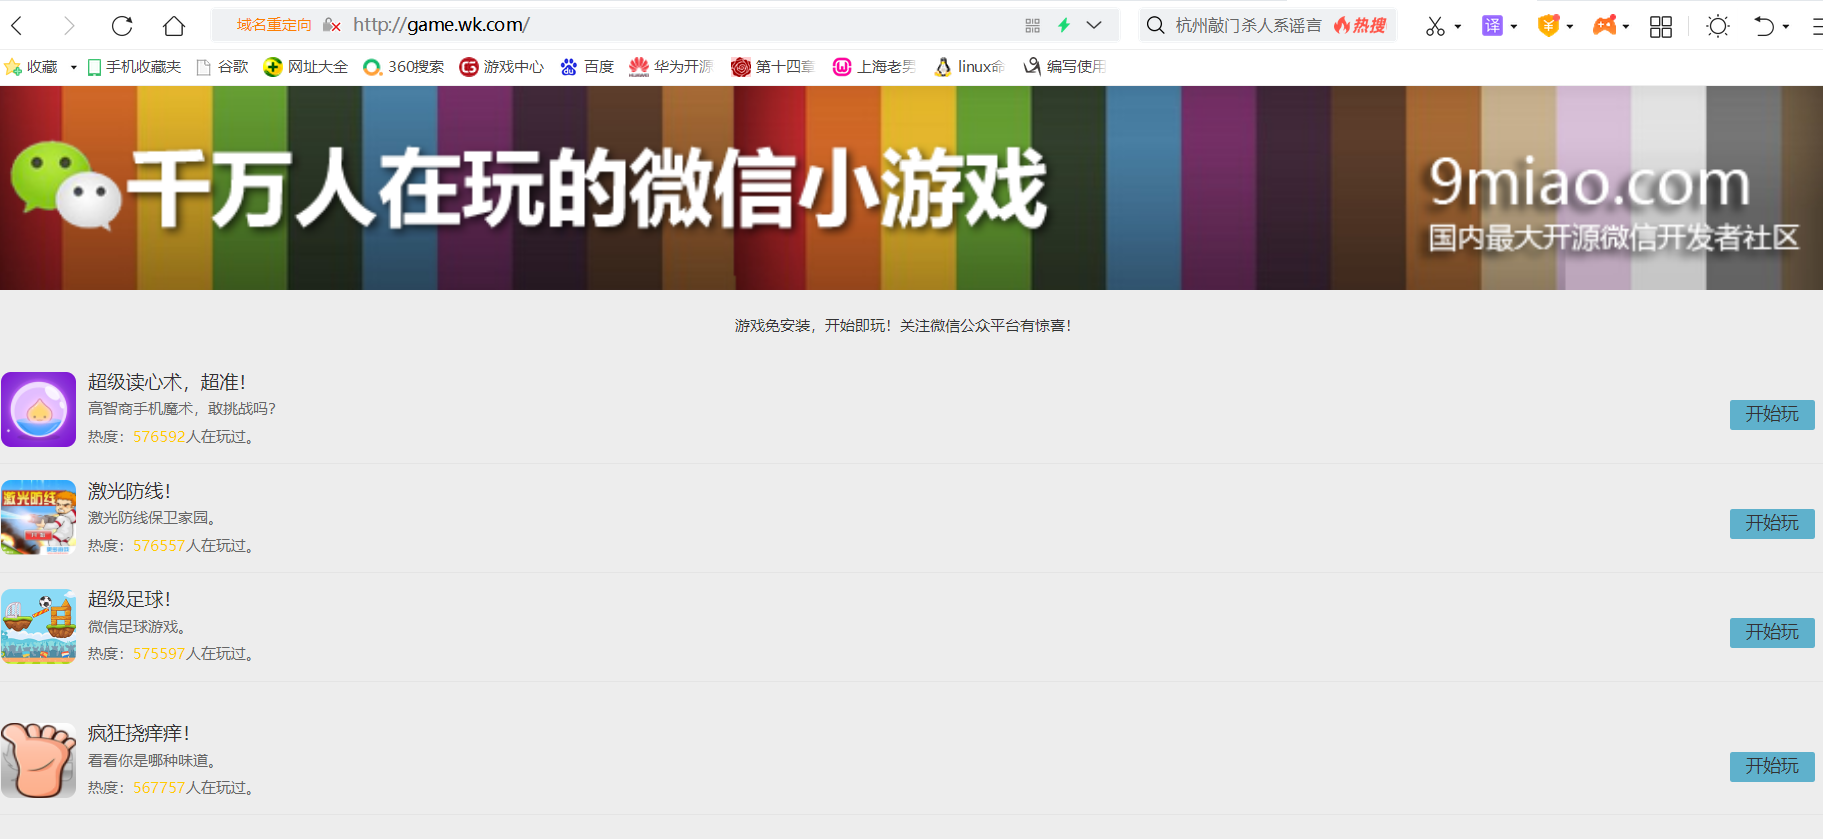Open the 百度 bookmark

coord(587,67)
